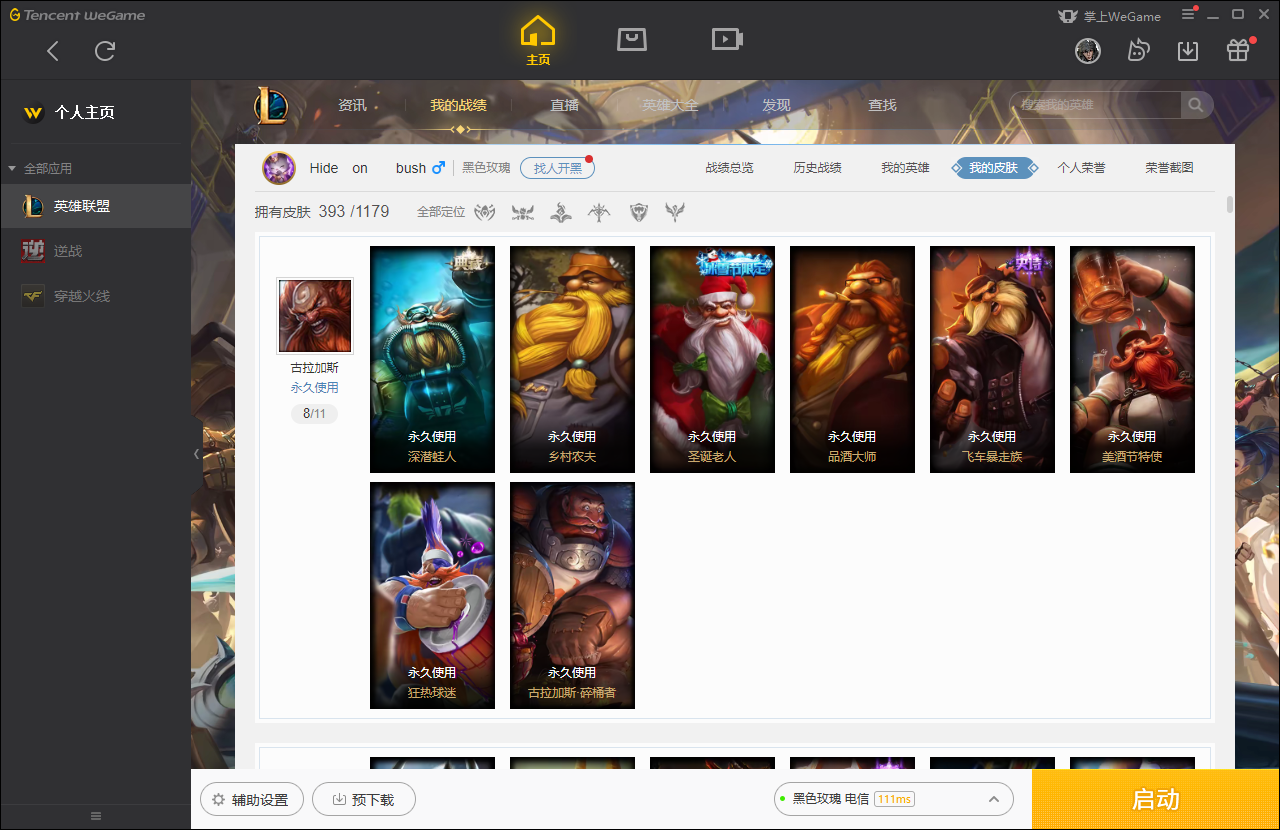Open the gift box icon

click(1238, 51)
